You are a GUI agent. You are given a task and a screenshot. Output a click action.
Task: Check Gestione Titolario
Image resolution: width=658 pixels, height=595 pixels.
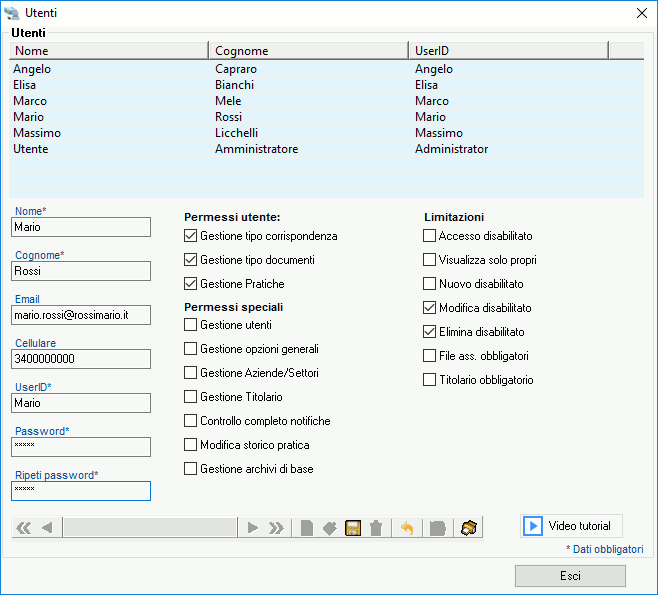[191, 397]
